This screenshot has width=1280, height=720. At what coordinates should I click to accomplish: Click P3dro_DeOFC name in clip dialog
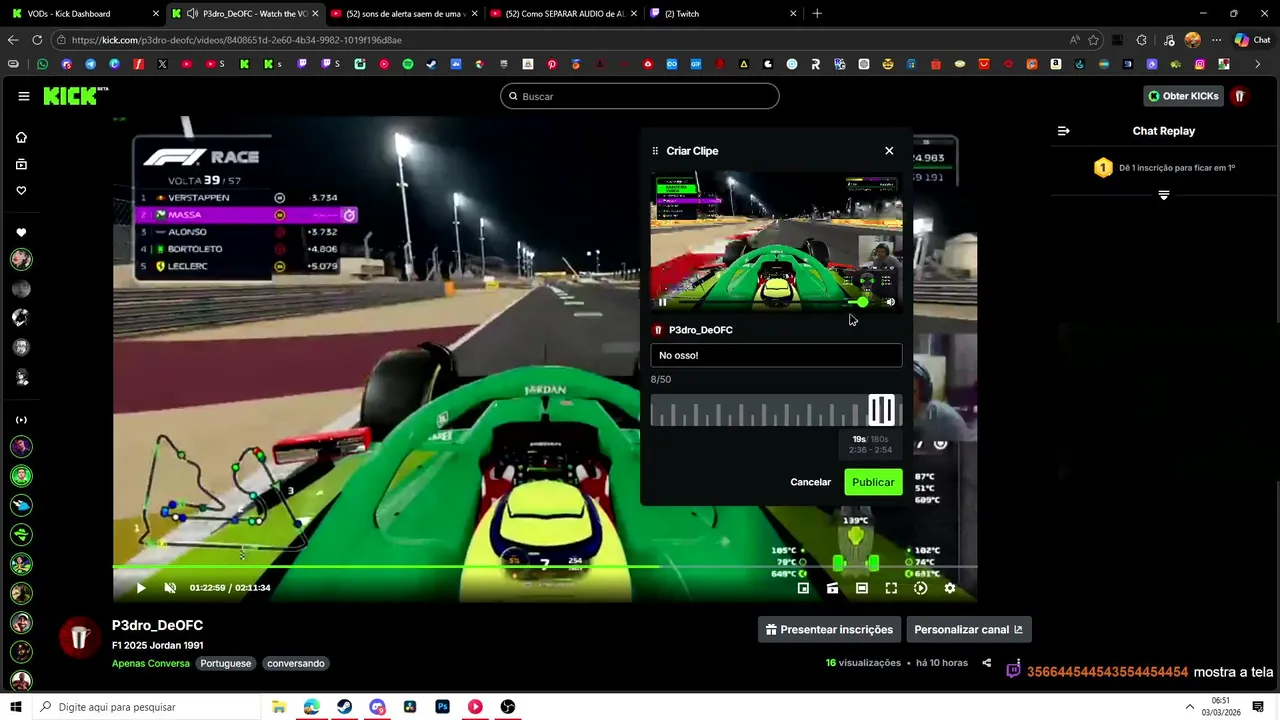coord(700,330)
